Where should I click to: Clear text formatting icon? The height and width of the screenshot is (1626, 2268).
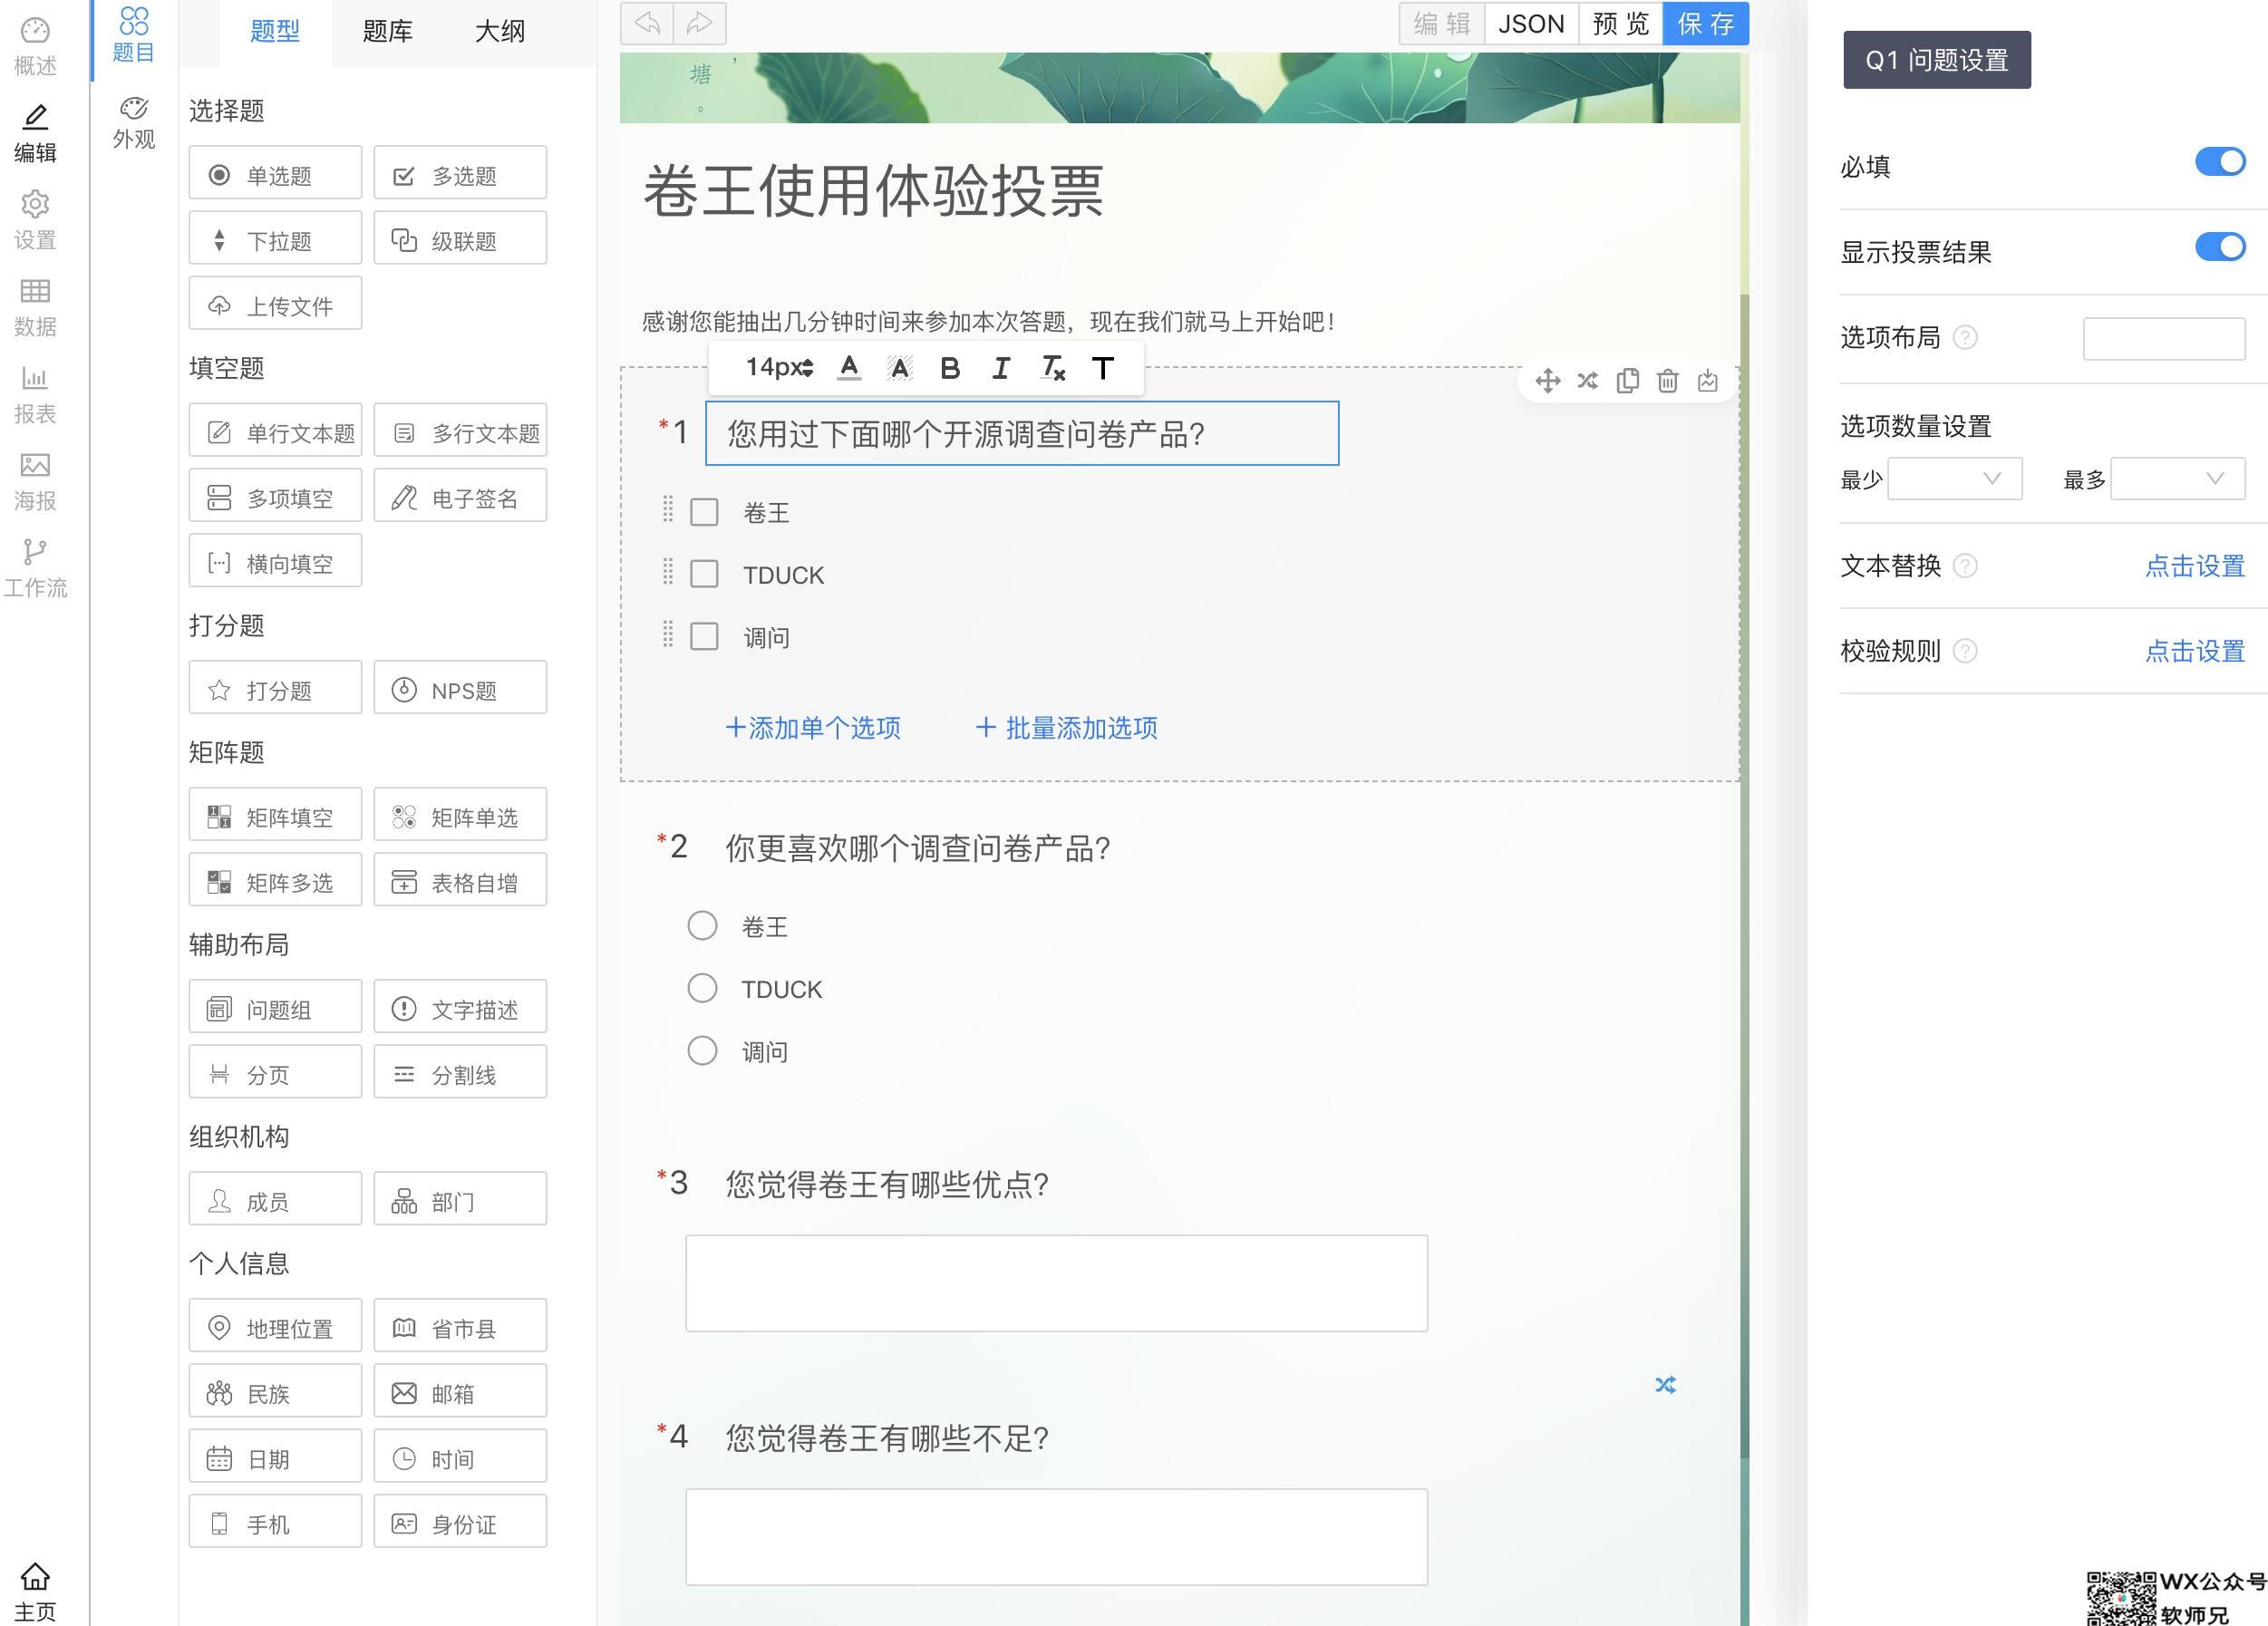coord(1053,369)
